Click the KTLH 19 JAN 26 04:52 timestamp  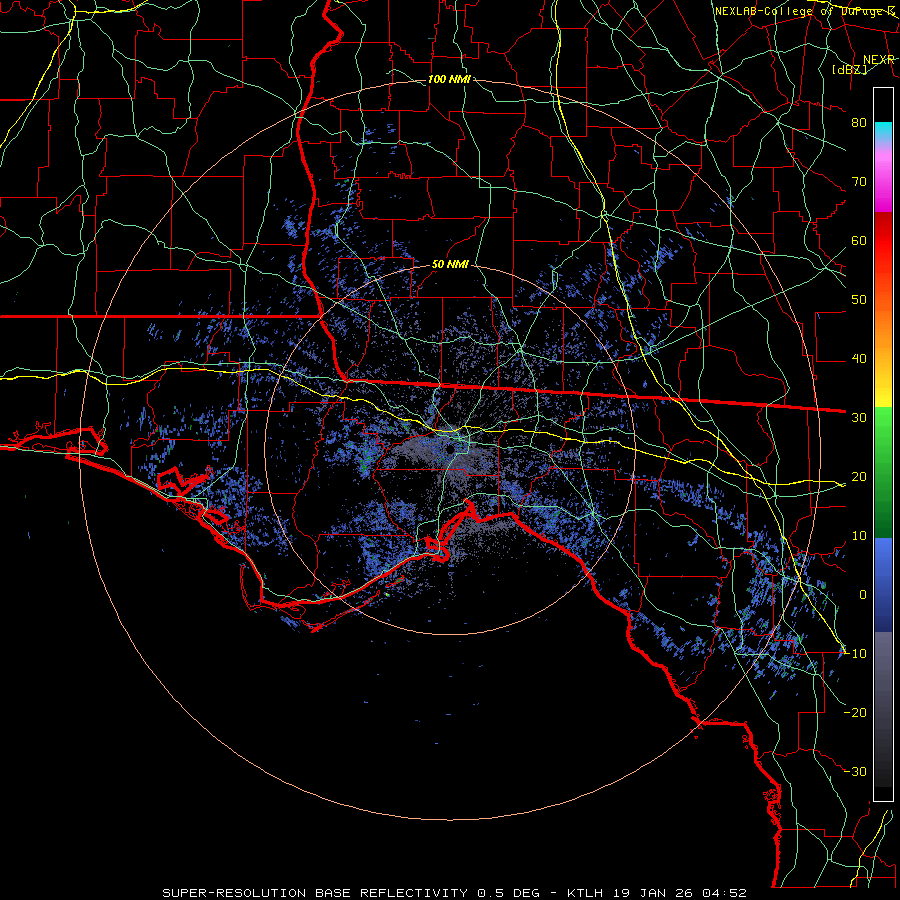pyautogui.click(x=657, y=893)
